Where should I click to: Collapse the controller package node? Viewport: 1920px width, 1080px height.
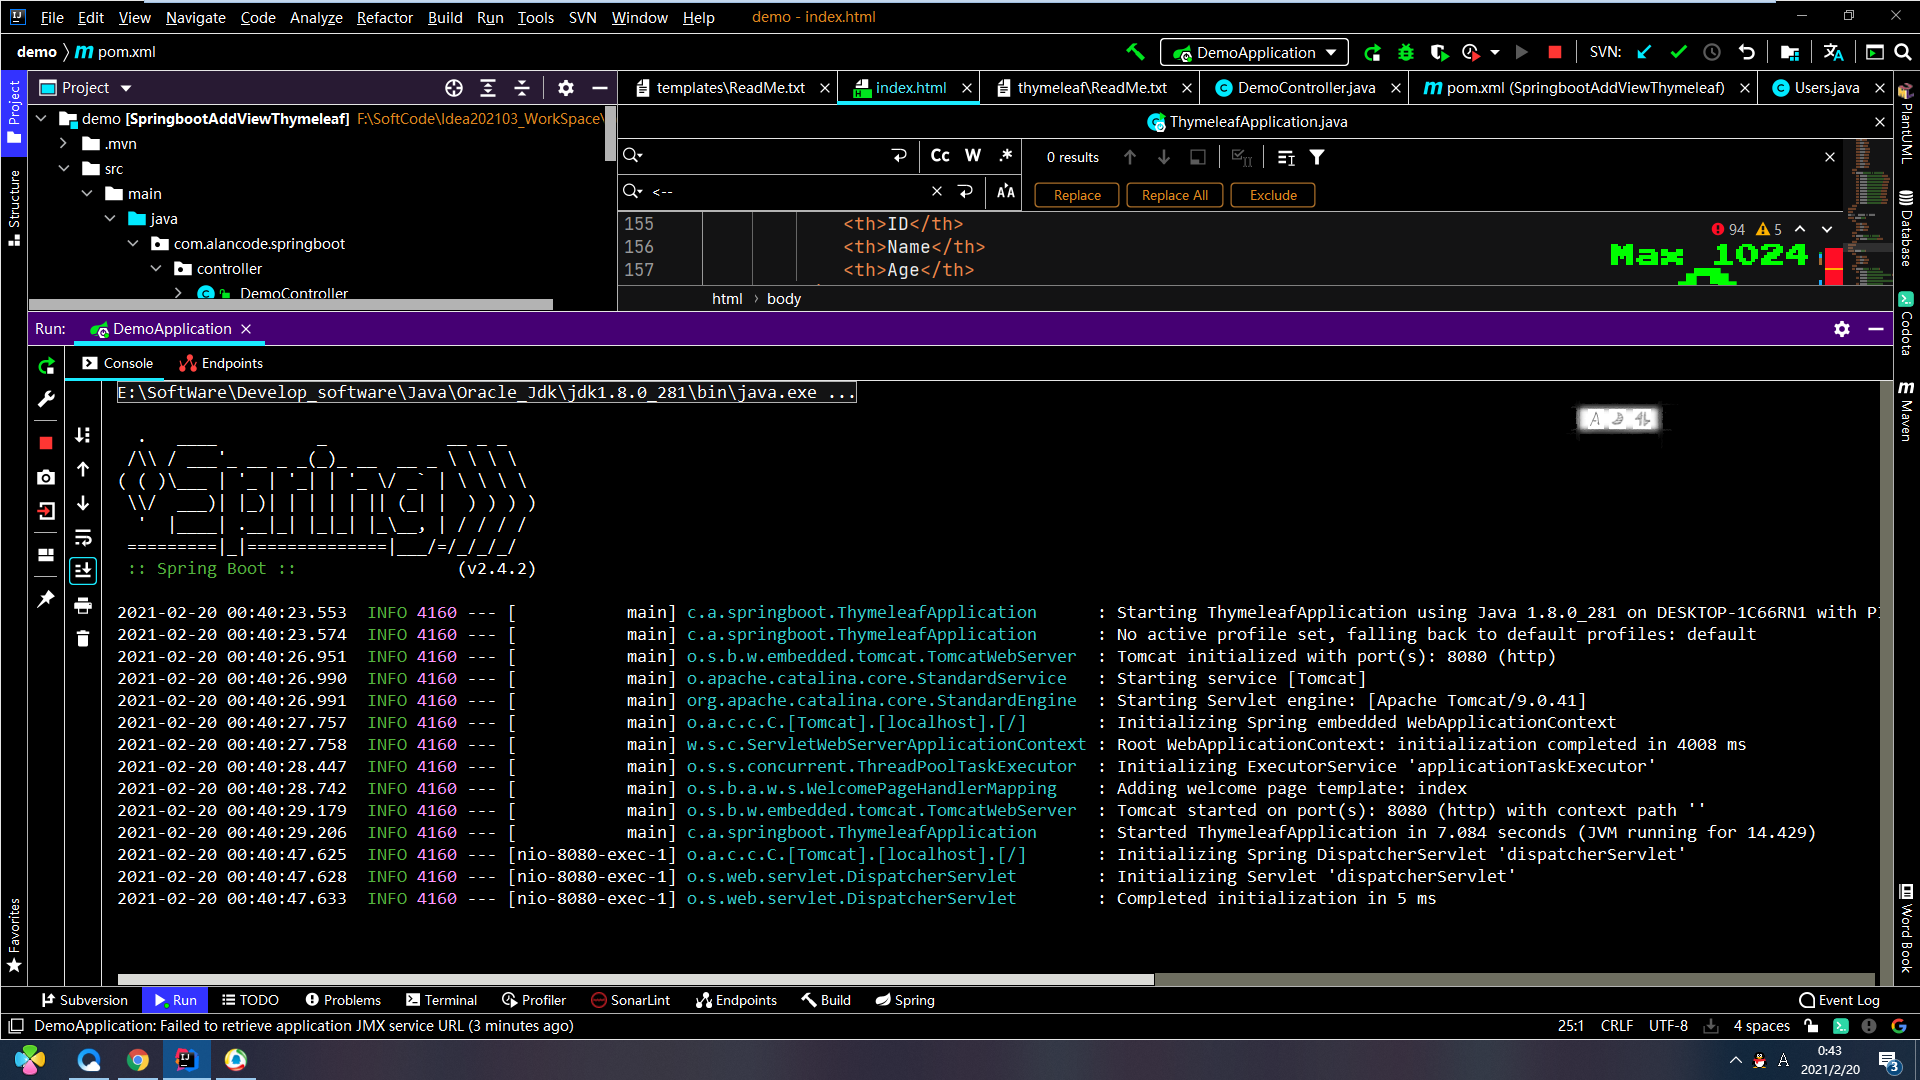pos(156,268)
